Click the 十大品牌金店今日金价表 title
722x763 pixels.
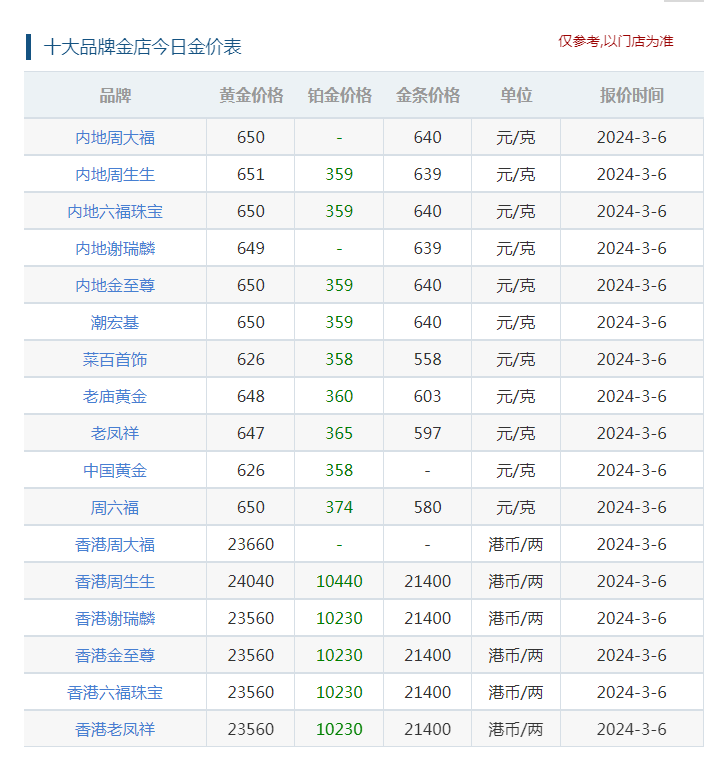tap(143, 47)
